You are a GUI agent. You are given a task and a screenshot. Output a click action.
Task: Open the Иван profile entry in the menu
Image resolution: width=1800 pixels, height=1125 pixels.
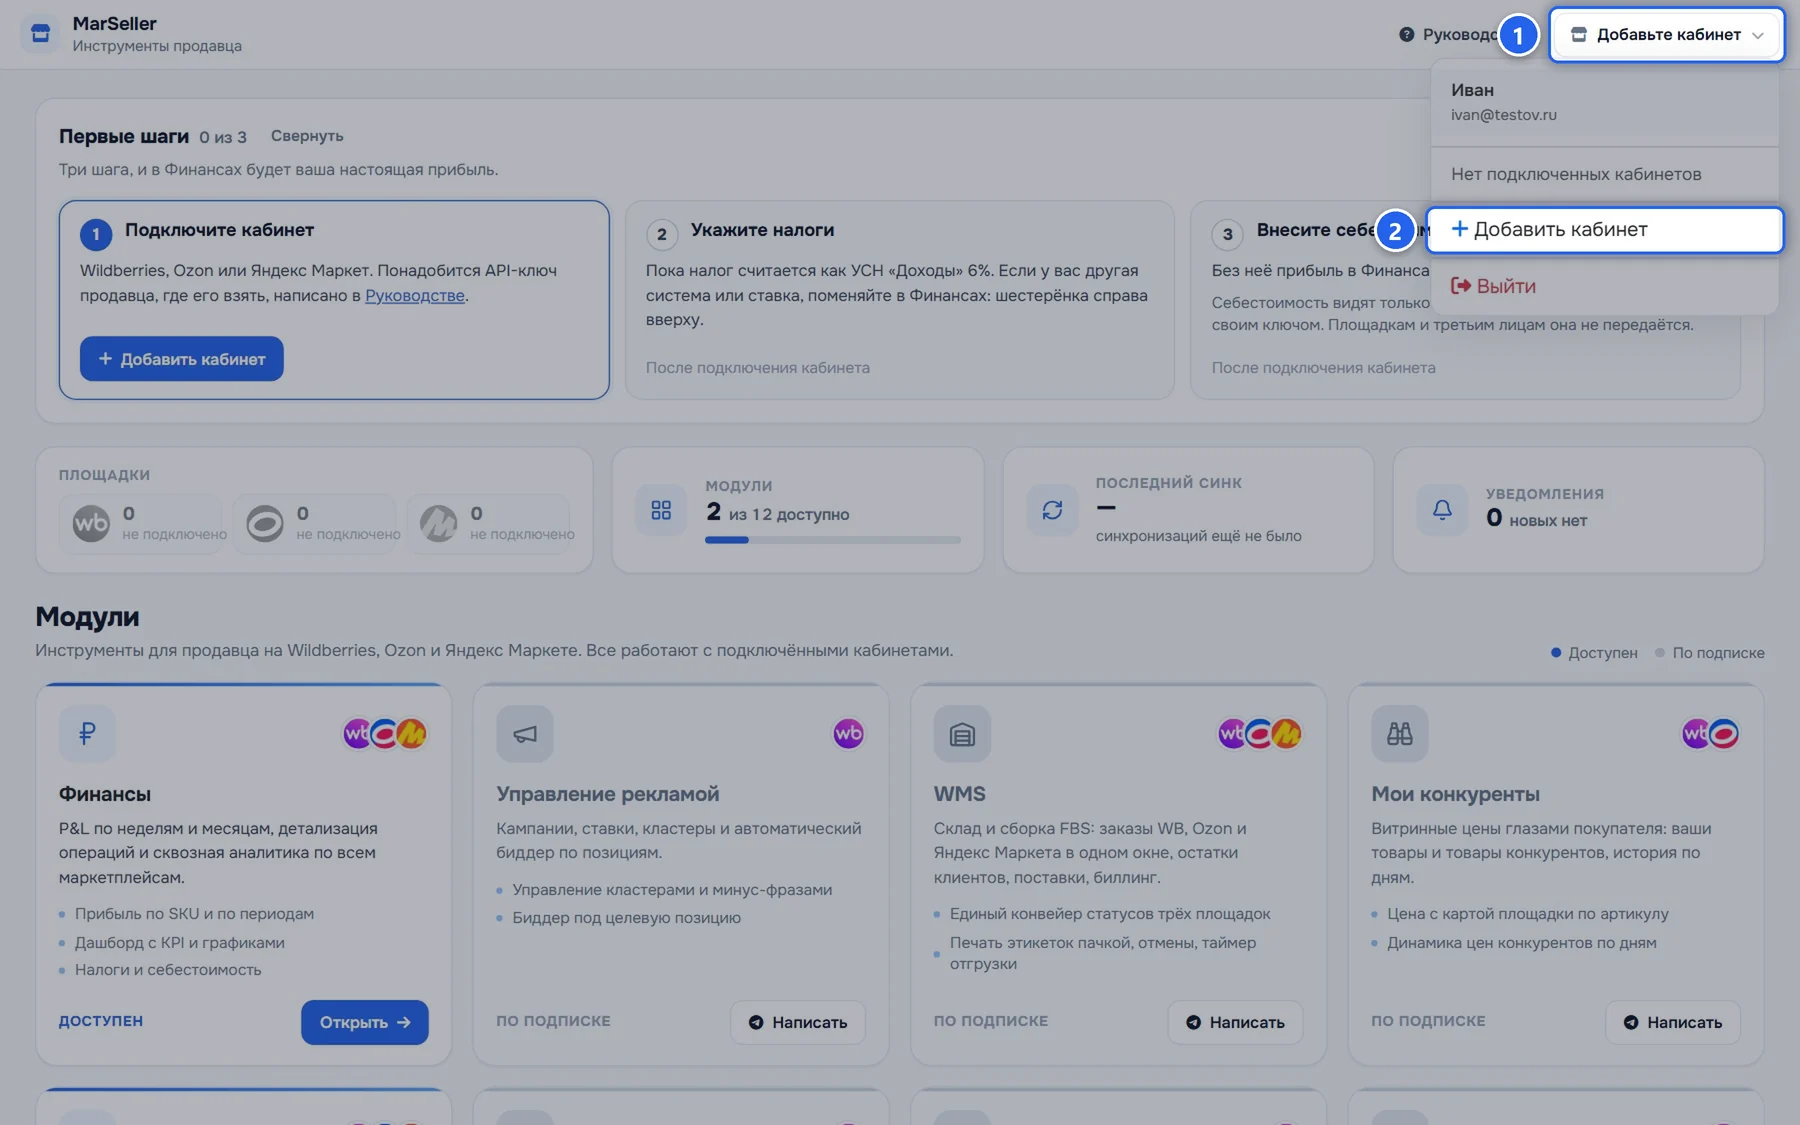pyautogui.click(x=1605, y=102)
